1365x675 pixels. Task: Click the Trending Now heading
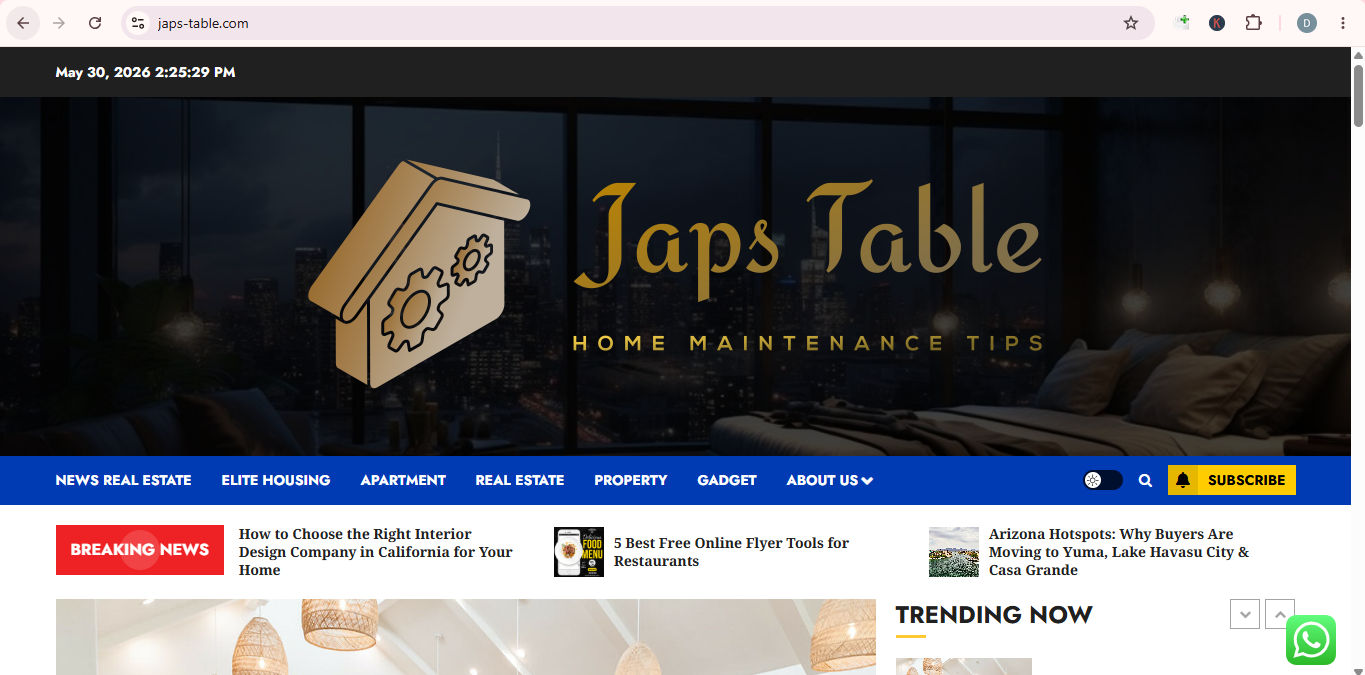pyautogui.click(x=994, y=614)
